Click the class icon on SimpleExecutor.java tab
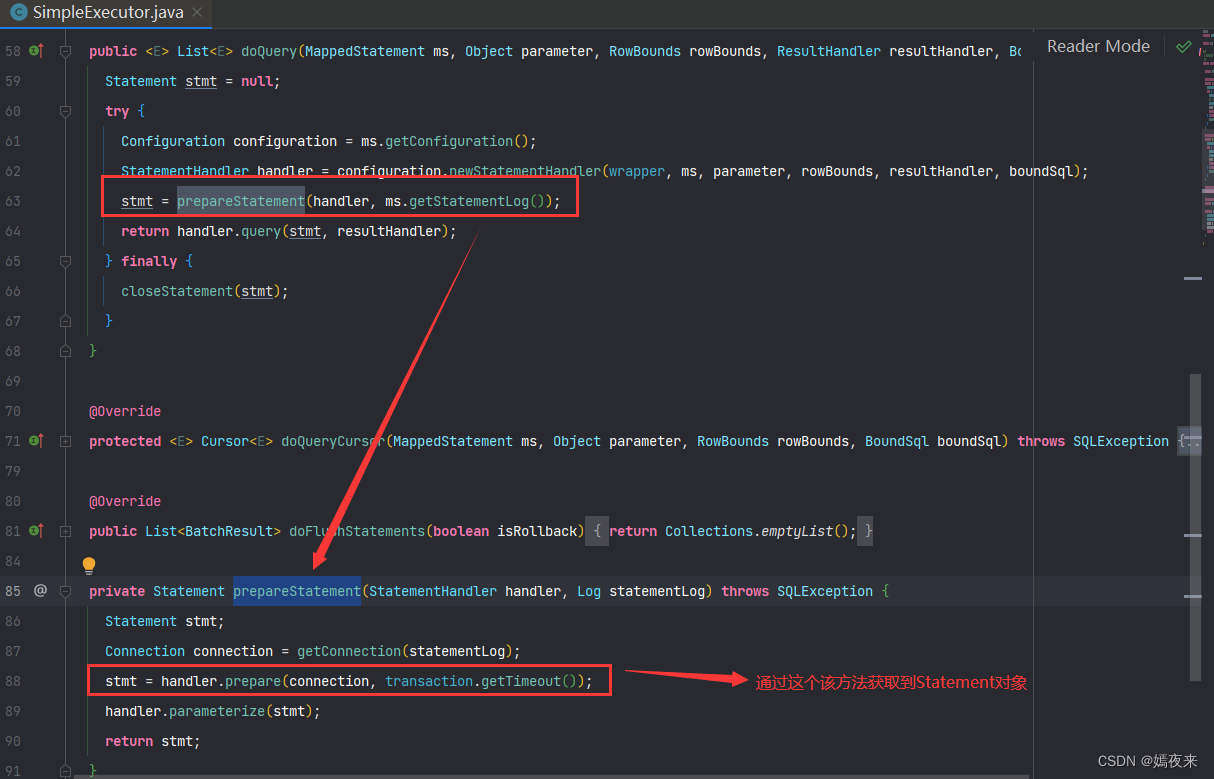This screenshot has width=1214, height=779. [x=18, y=13]
